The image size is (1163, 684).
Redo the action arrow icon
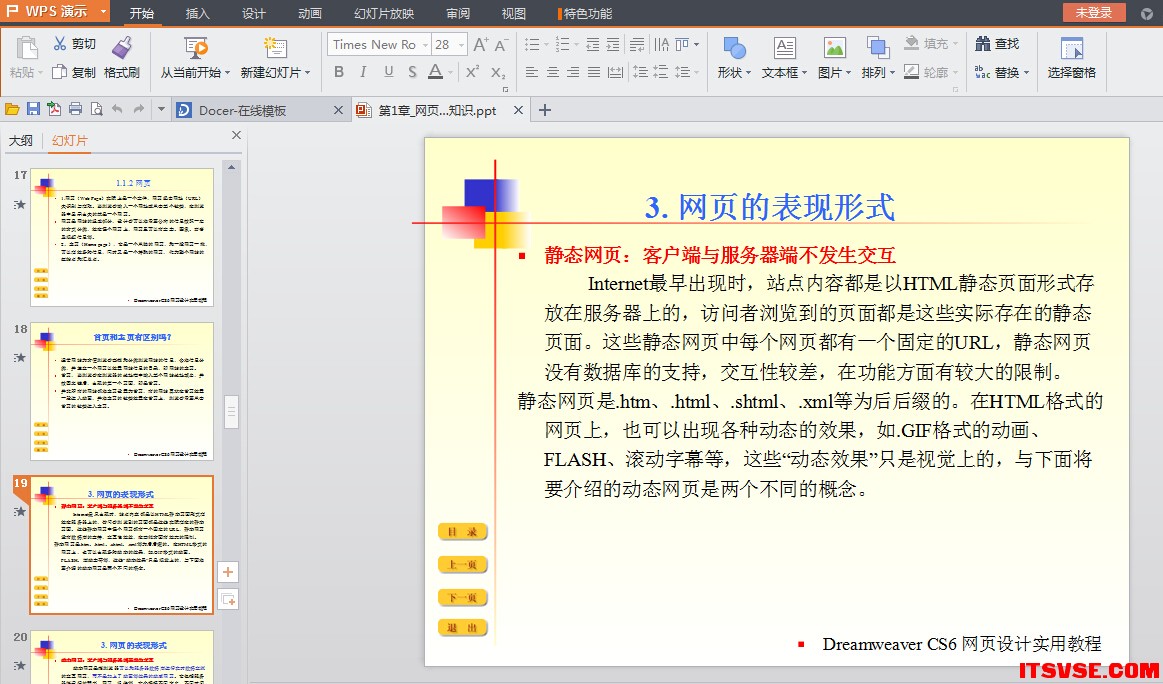point(139,110)
